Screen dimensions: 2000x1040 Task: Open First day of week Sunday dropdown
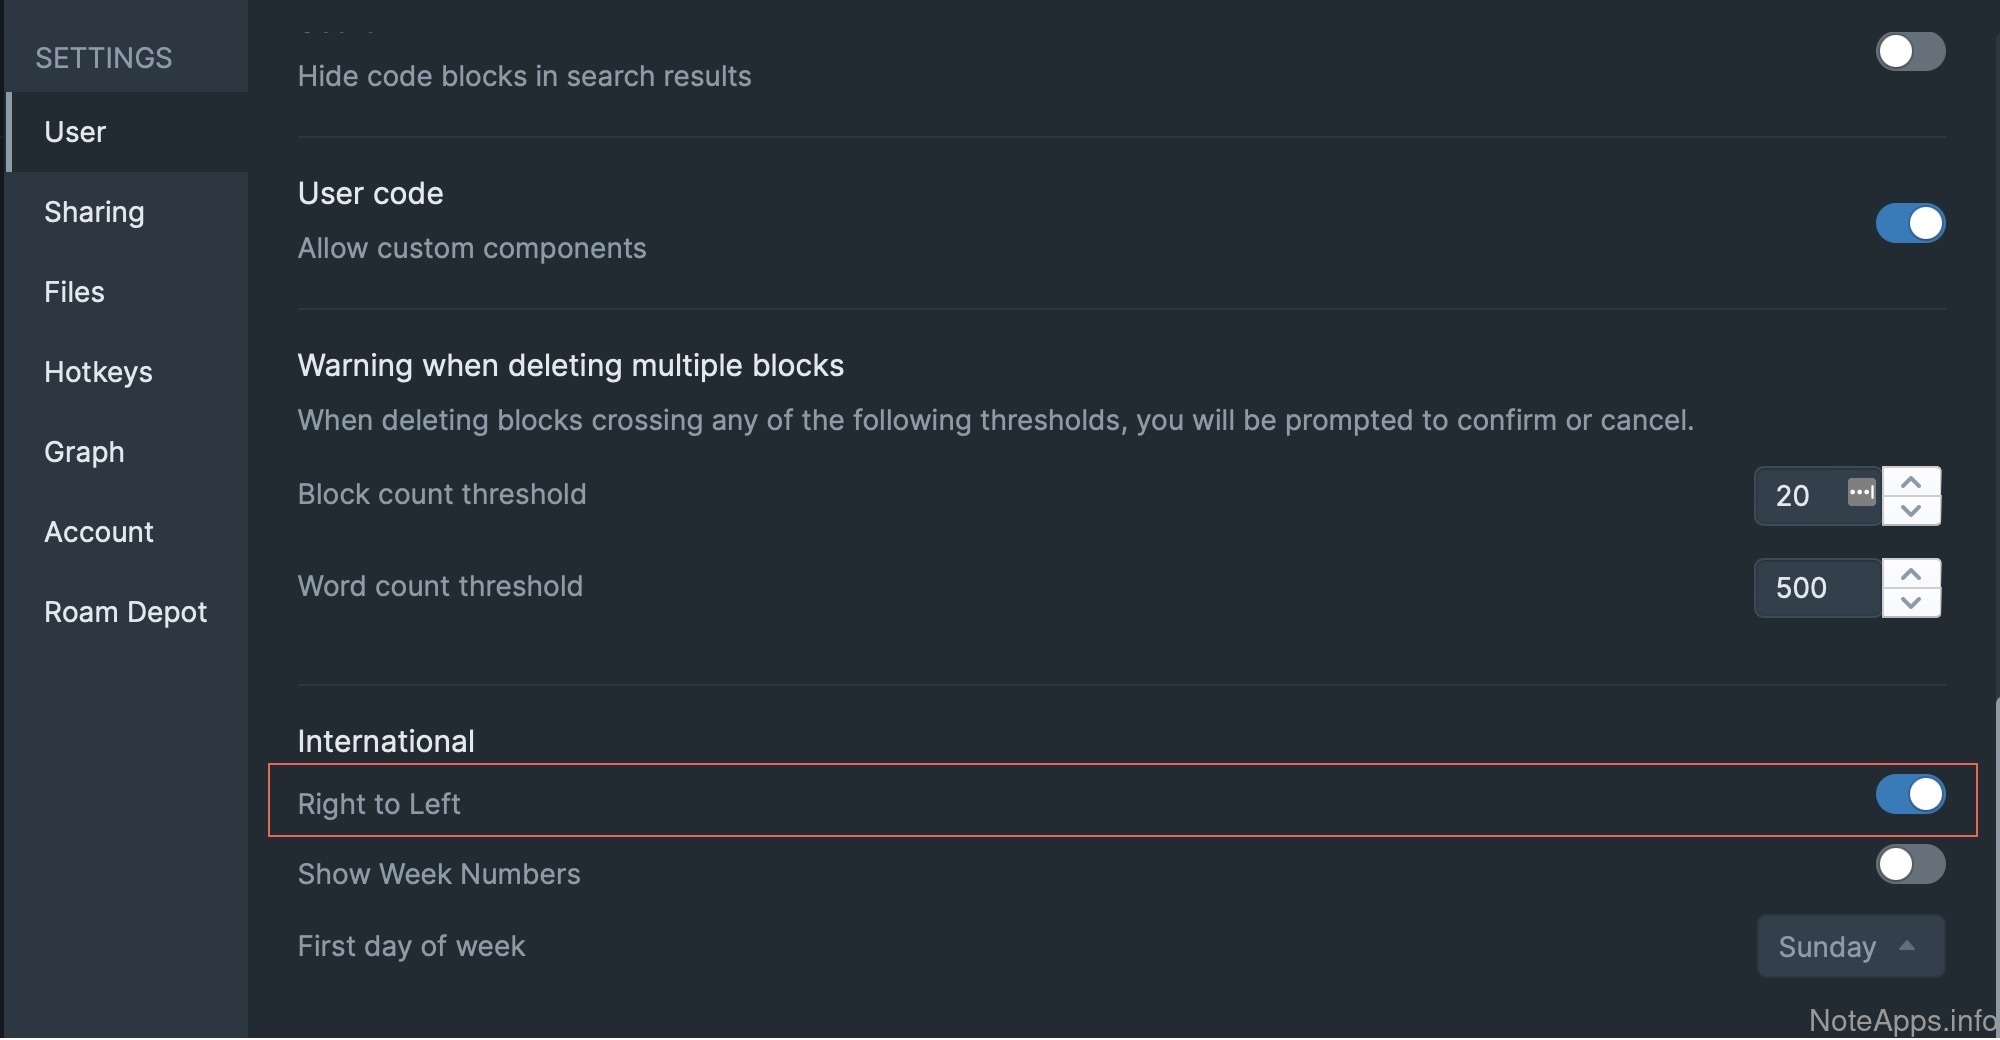(x=1850, y=946)
